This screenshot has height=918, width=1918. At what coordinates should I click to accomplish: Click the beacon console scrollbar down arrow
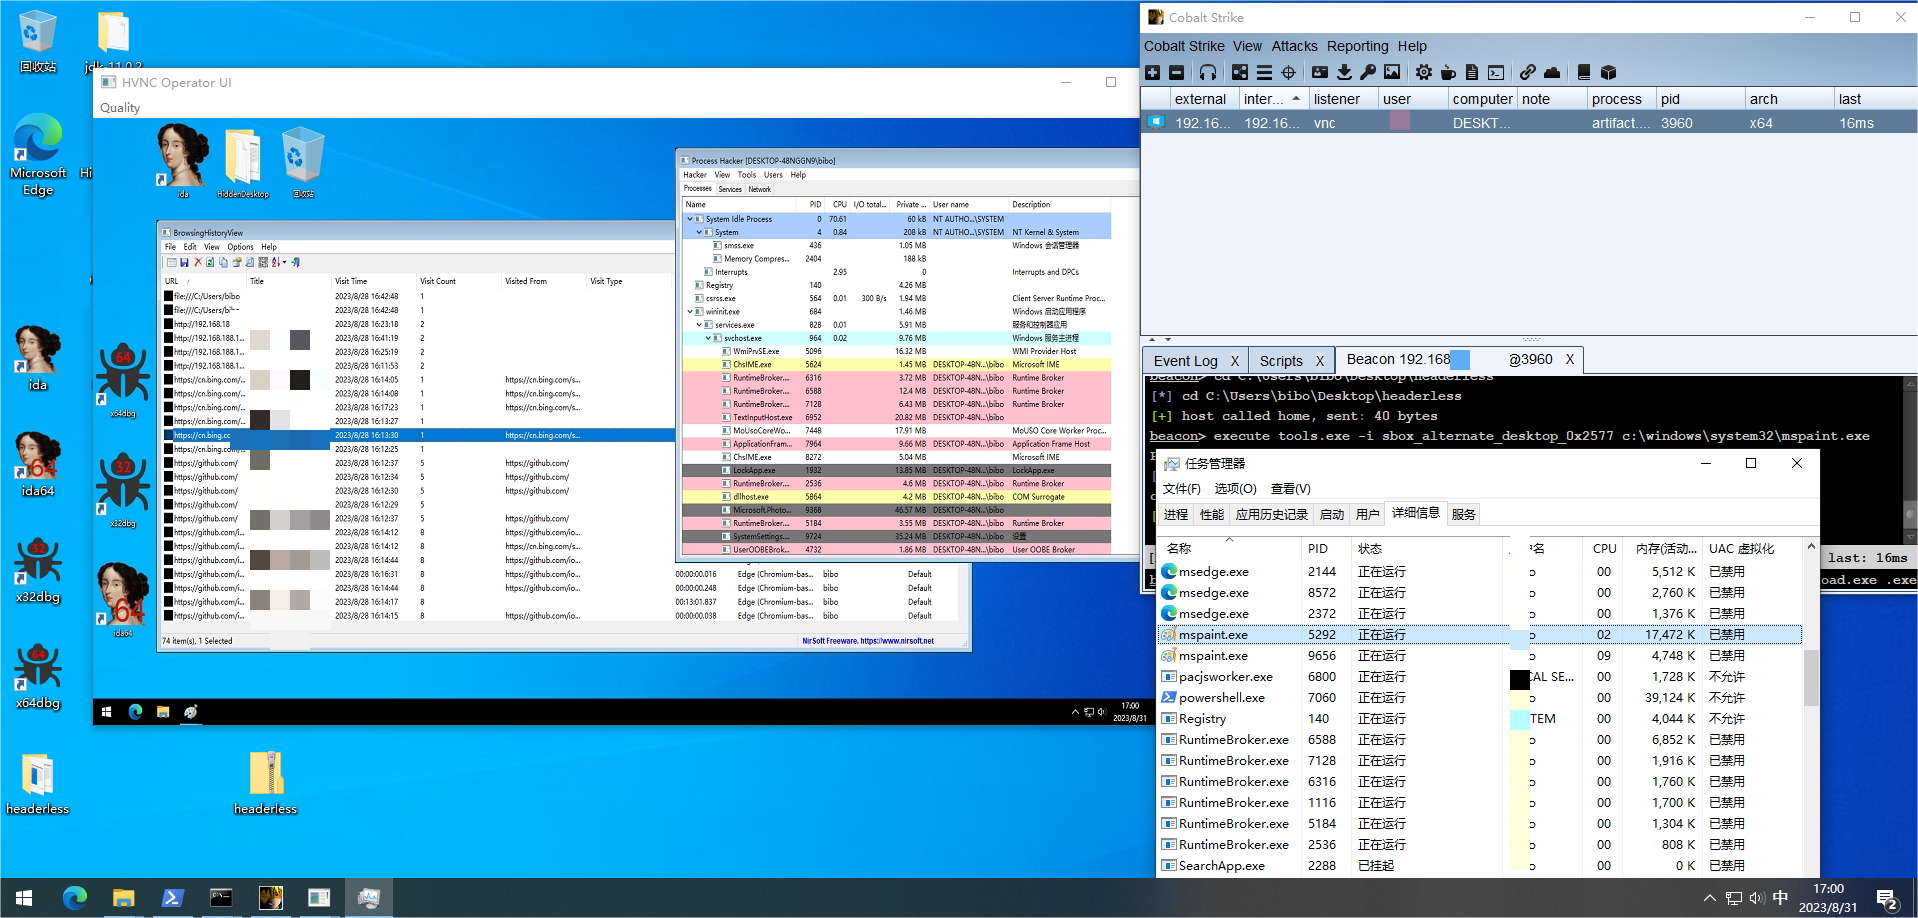[1910, 535]
